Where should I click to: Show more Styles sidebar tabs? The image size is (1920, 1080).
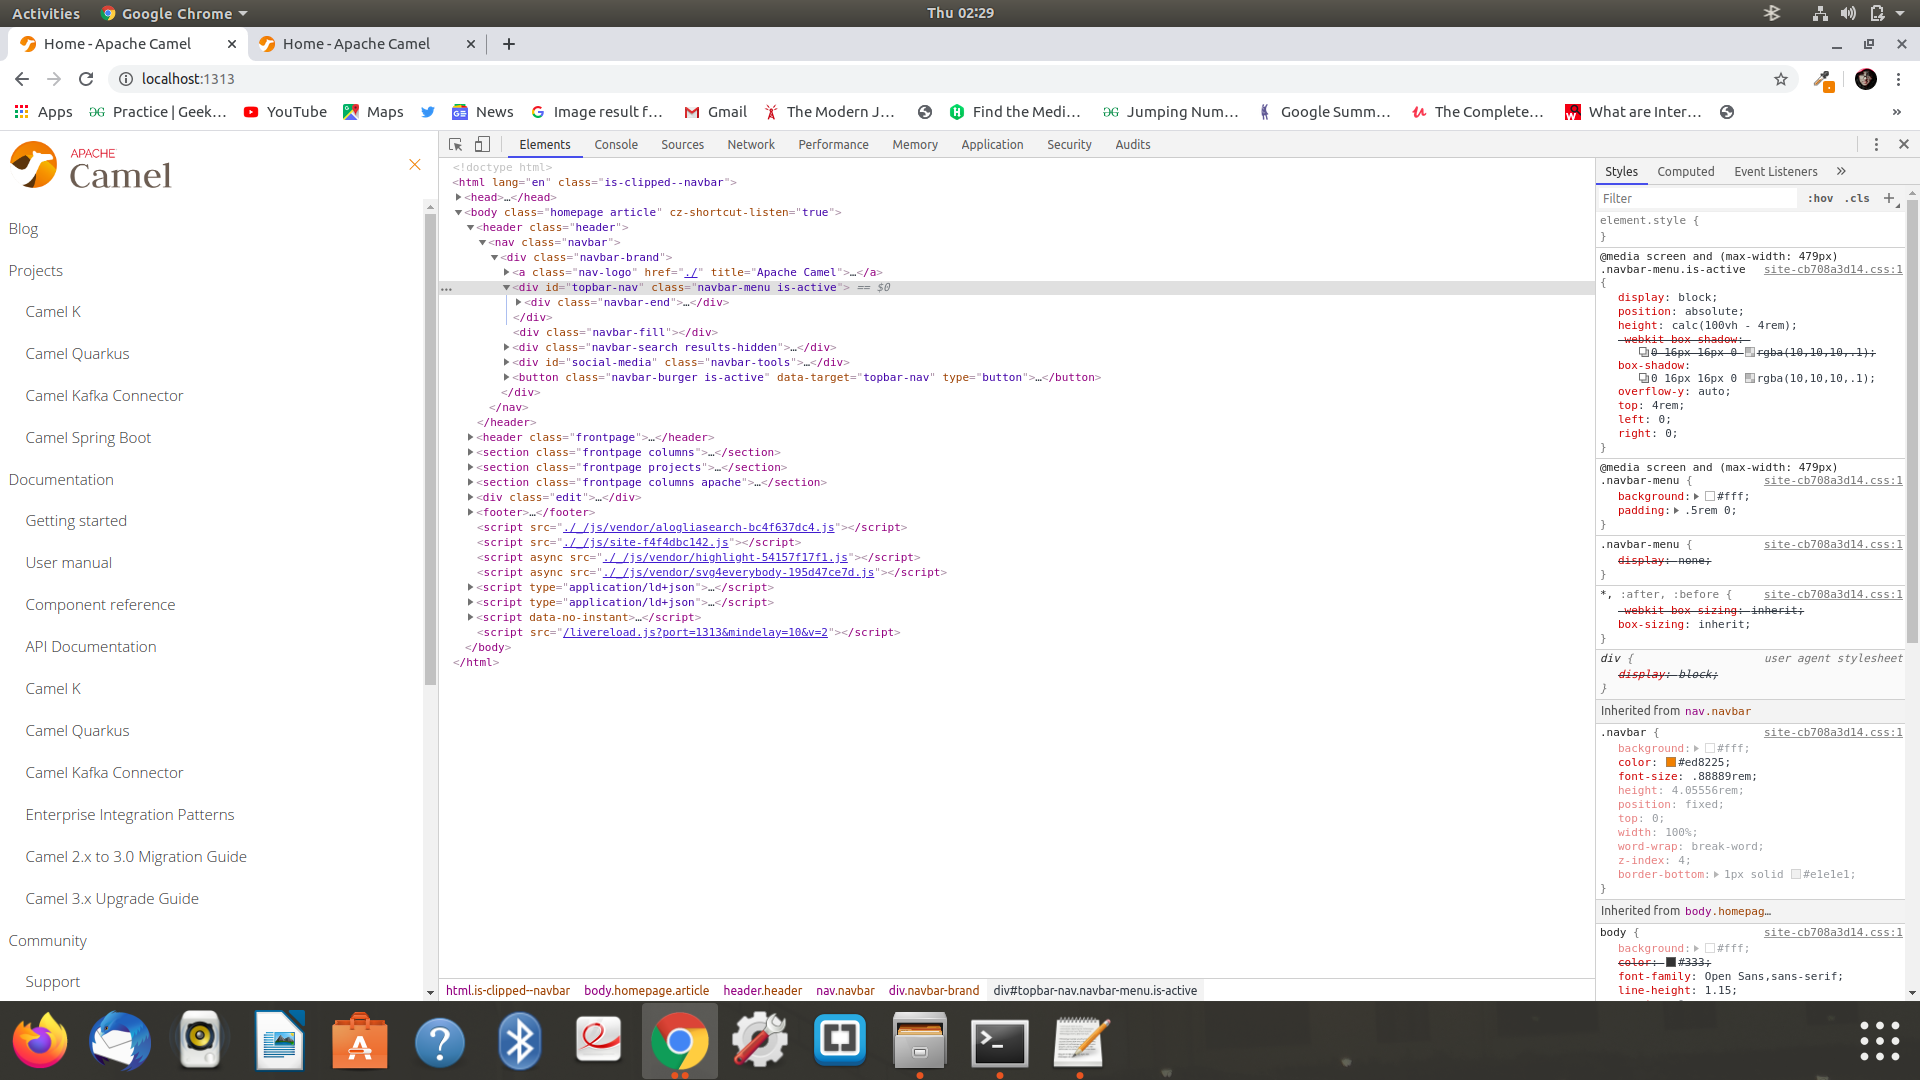(1841, 171)
